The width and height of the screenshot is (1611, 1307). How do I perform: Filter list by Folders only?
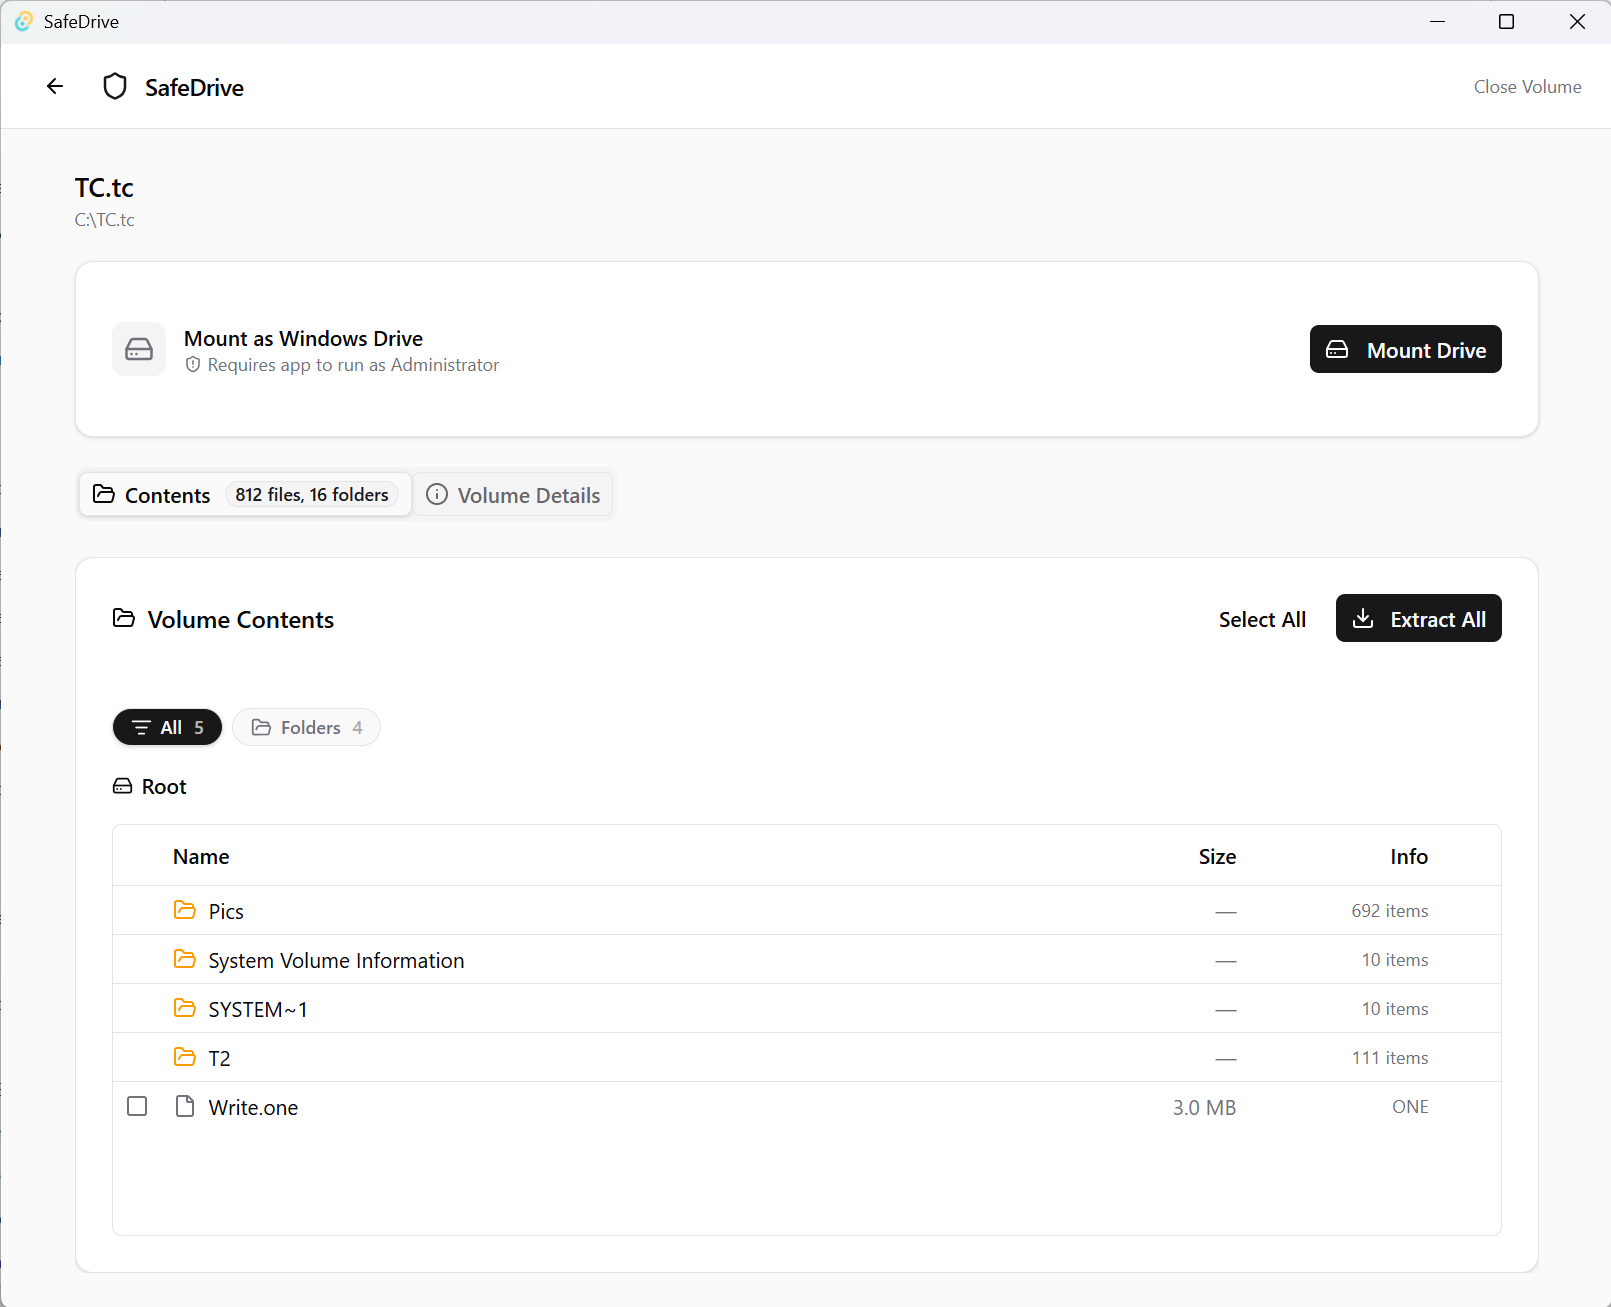pyautogui.click(x=306, y=727)
